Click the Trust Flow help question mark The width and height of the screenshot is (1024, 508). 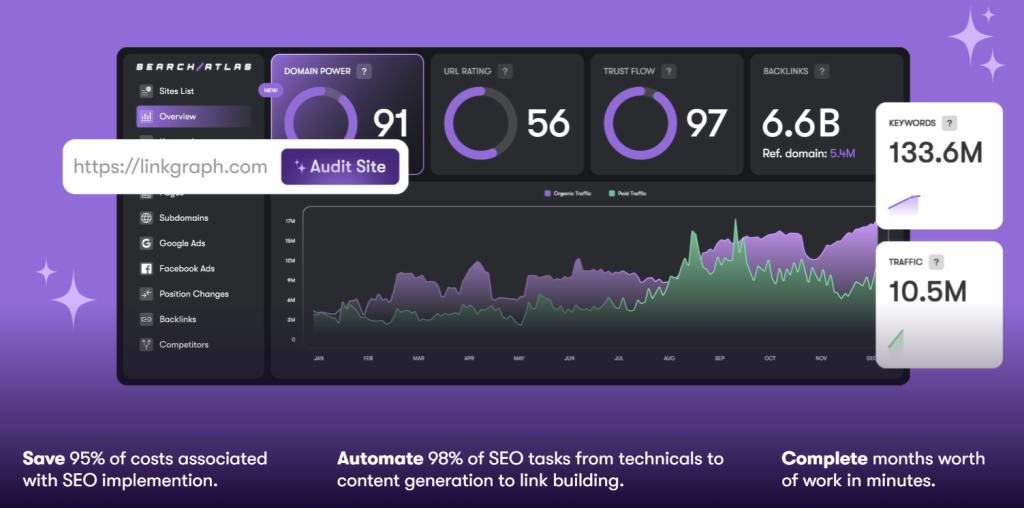coord(669,71)
